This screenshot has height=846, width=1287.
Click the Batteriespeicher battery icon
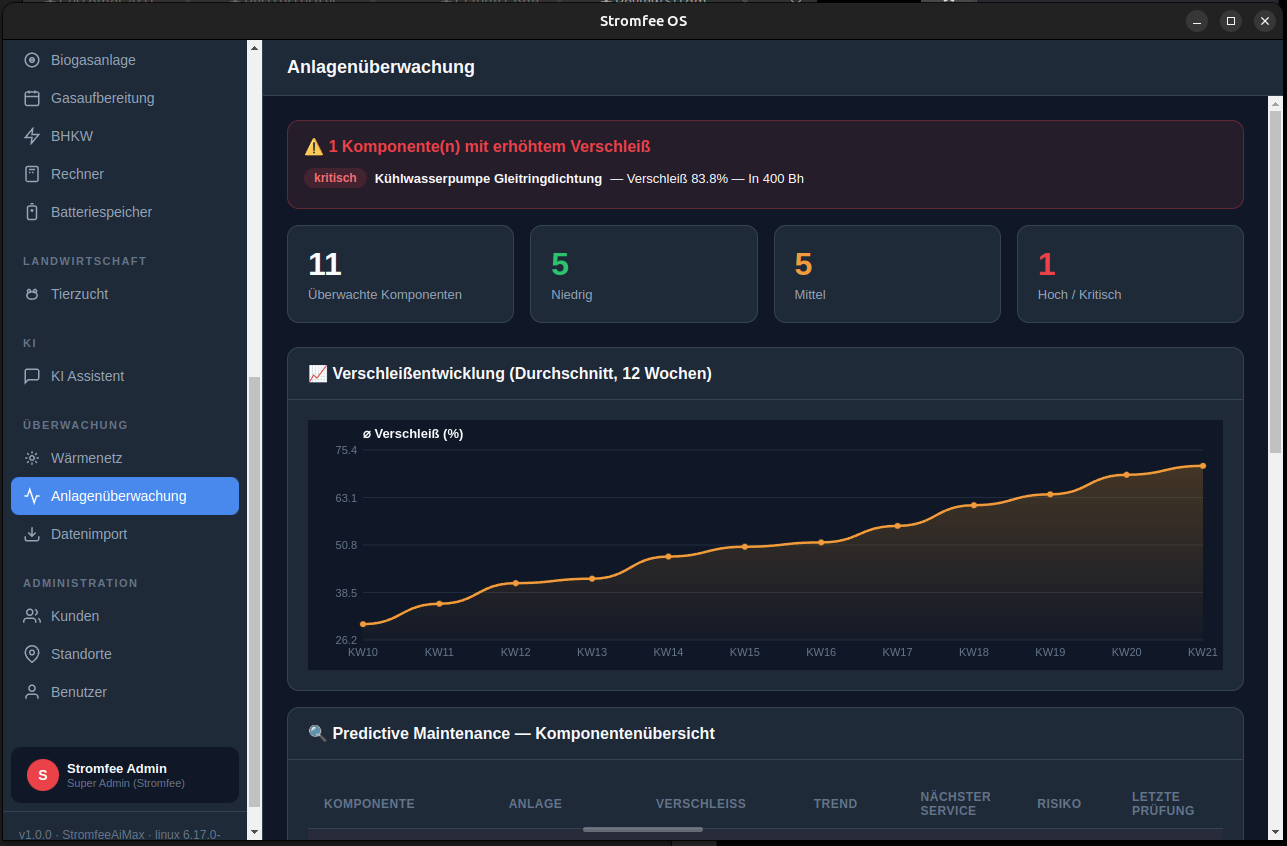pos(32,212)
